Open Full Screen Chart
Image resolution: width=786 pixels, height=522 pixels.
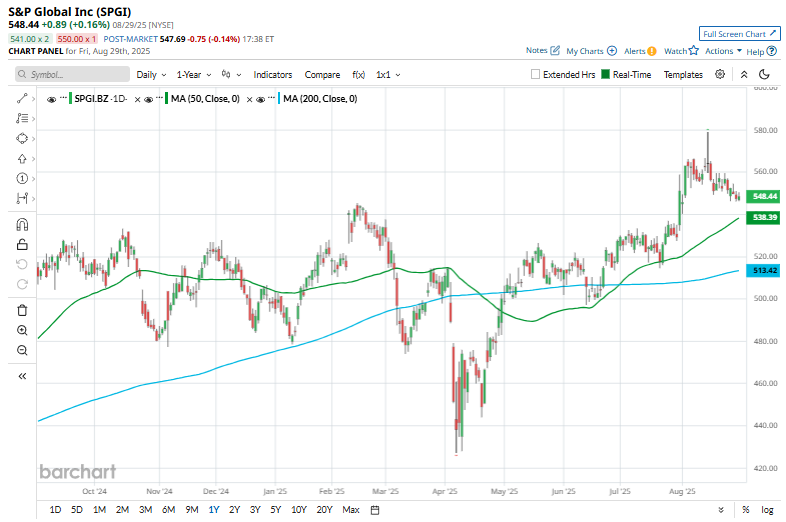(739, 34)
